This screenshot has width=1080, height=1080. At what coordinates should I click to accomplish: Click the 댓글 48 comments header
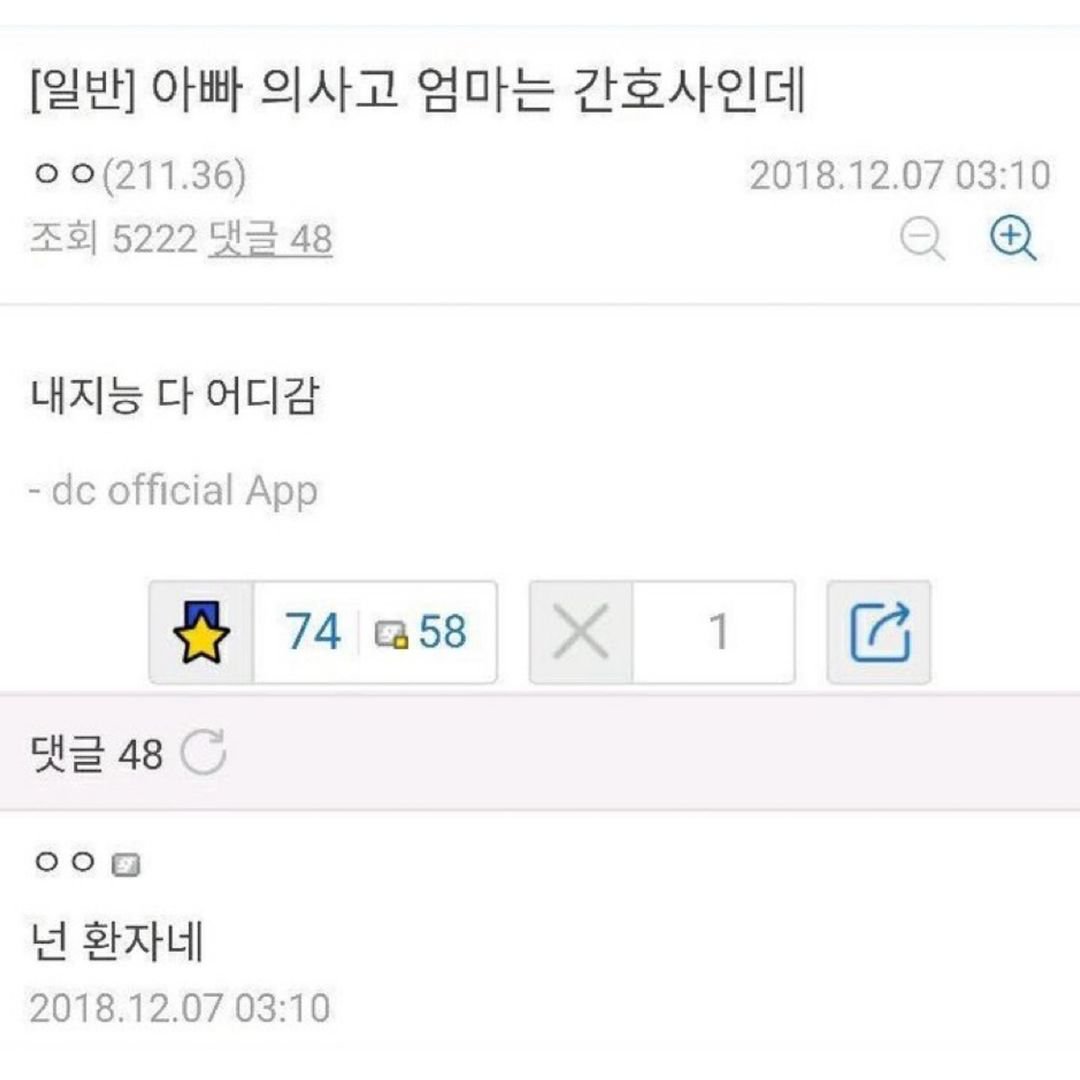point(96,753)
